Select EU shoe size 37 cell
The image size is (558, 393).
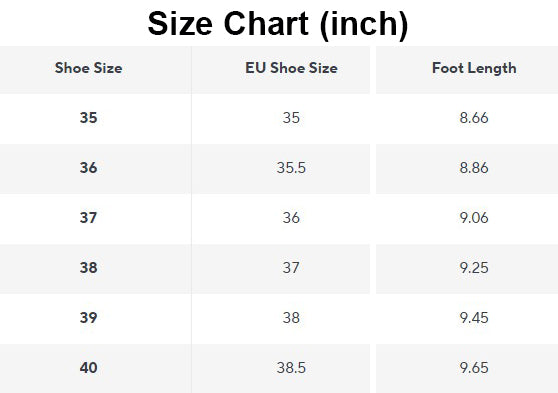coord(291,268)
